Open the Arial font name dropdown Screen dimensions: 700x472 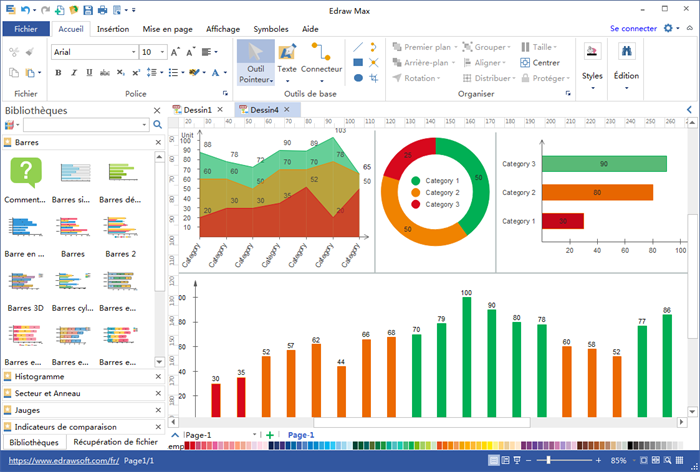[92, 51]
